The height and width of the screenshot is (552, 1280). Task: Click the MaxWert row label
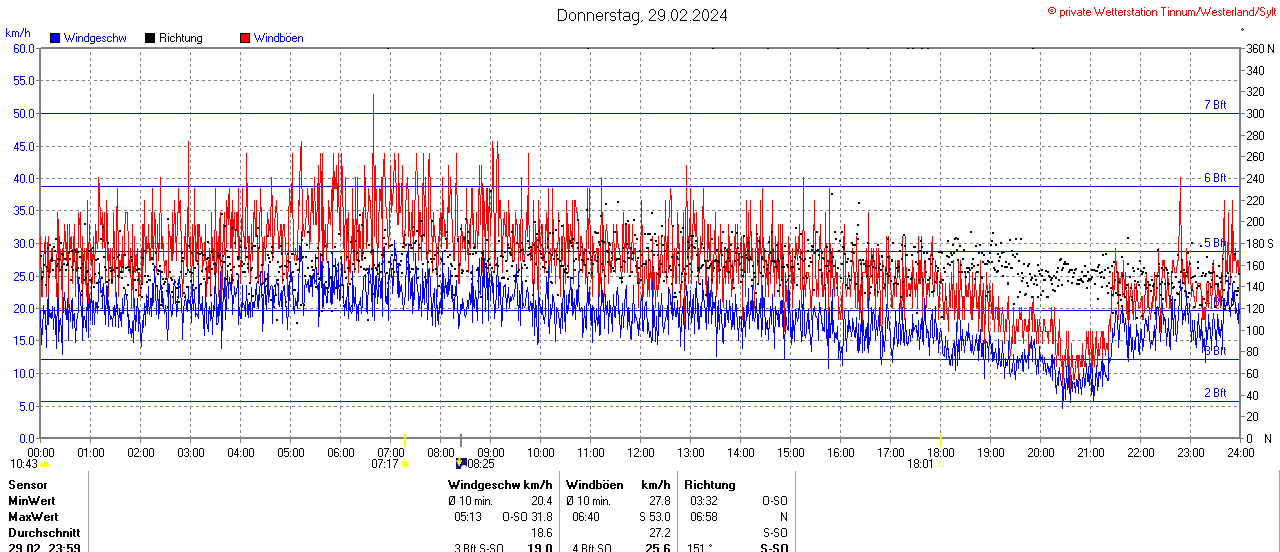(x=33, y=517)
